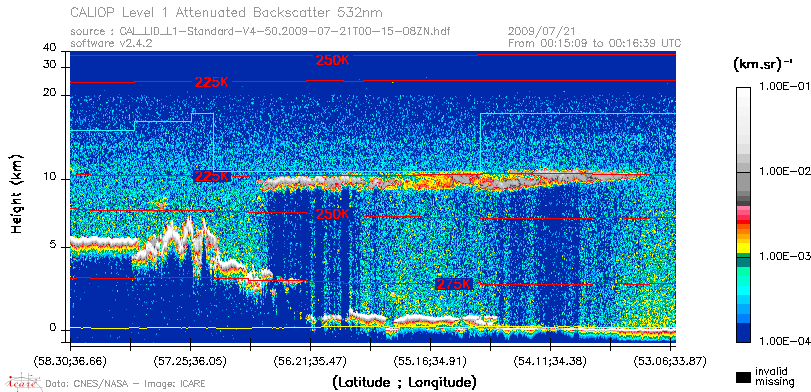Click the '225K' label above 20 km height
Viewport: 811px width, 392px height.
[212, 82]
